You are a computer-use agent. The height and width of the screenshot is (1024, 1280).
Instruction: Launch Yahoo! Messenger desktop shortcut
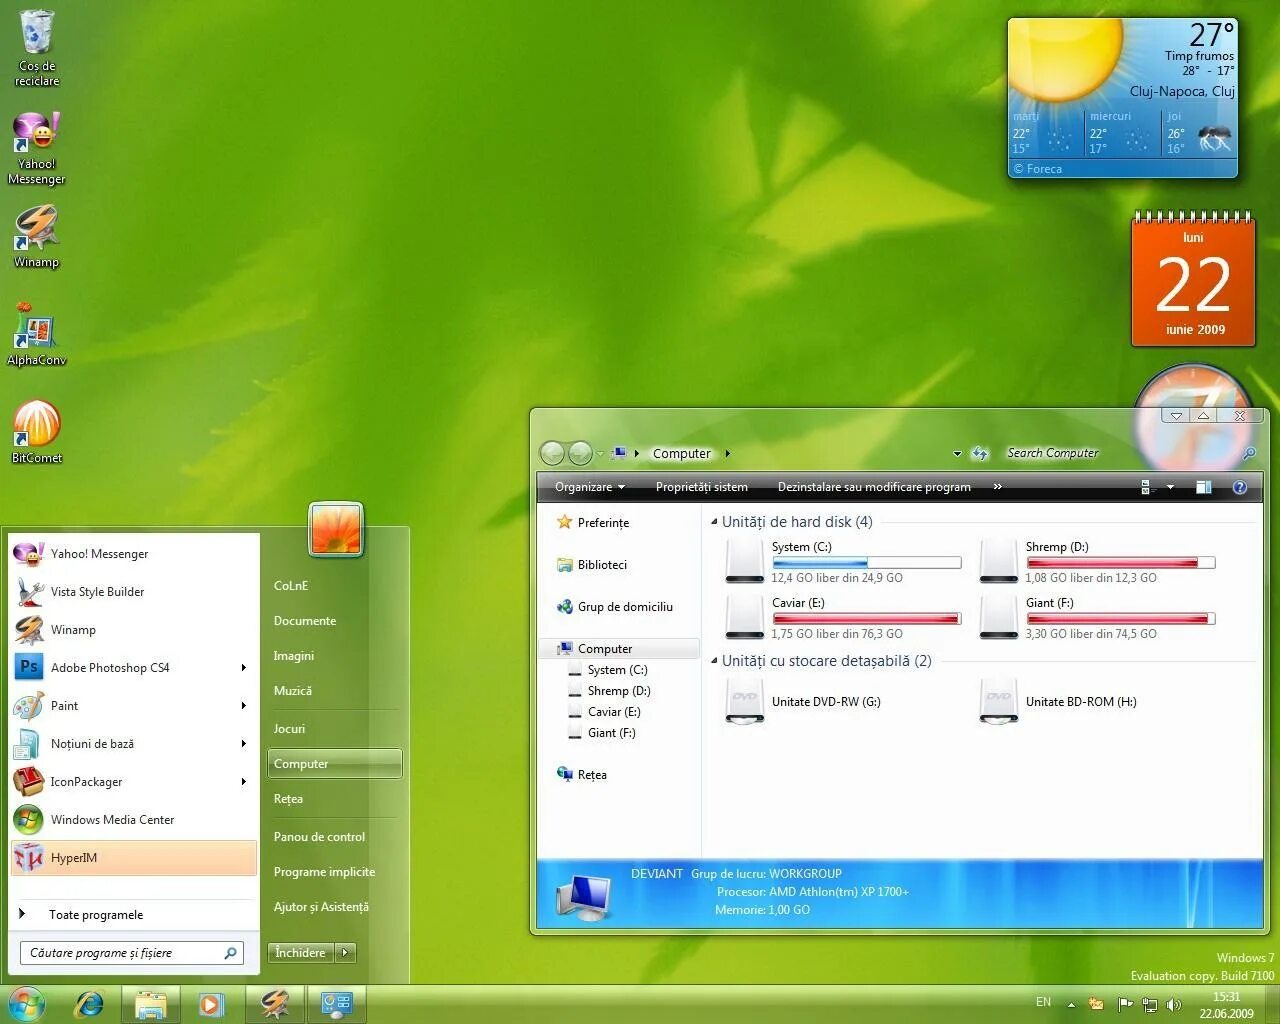(37, 148)
